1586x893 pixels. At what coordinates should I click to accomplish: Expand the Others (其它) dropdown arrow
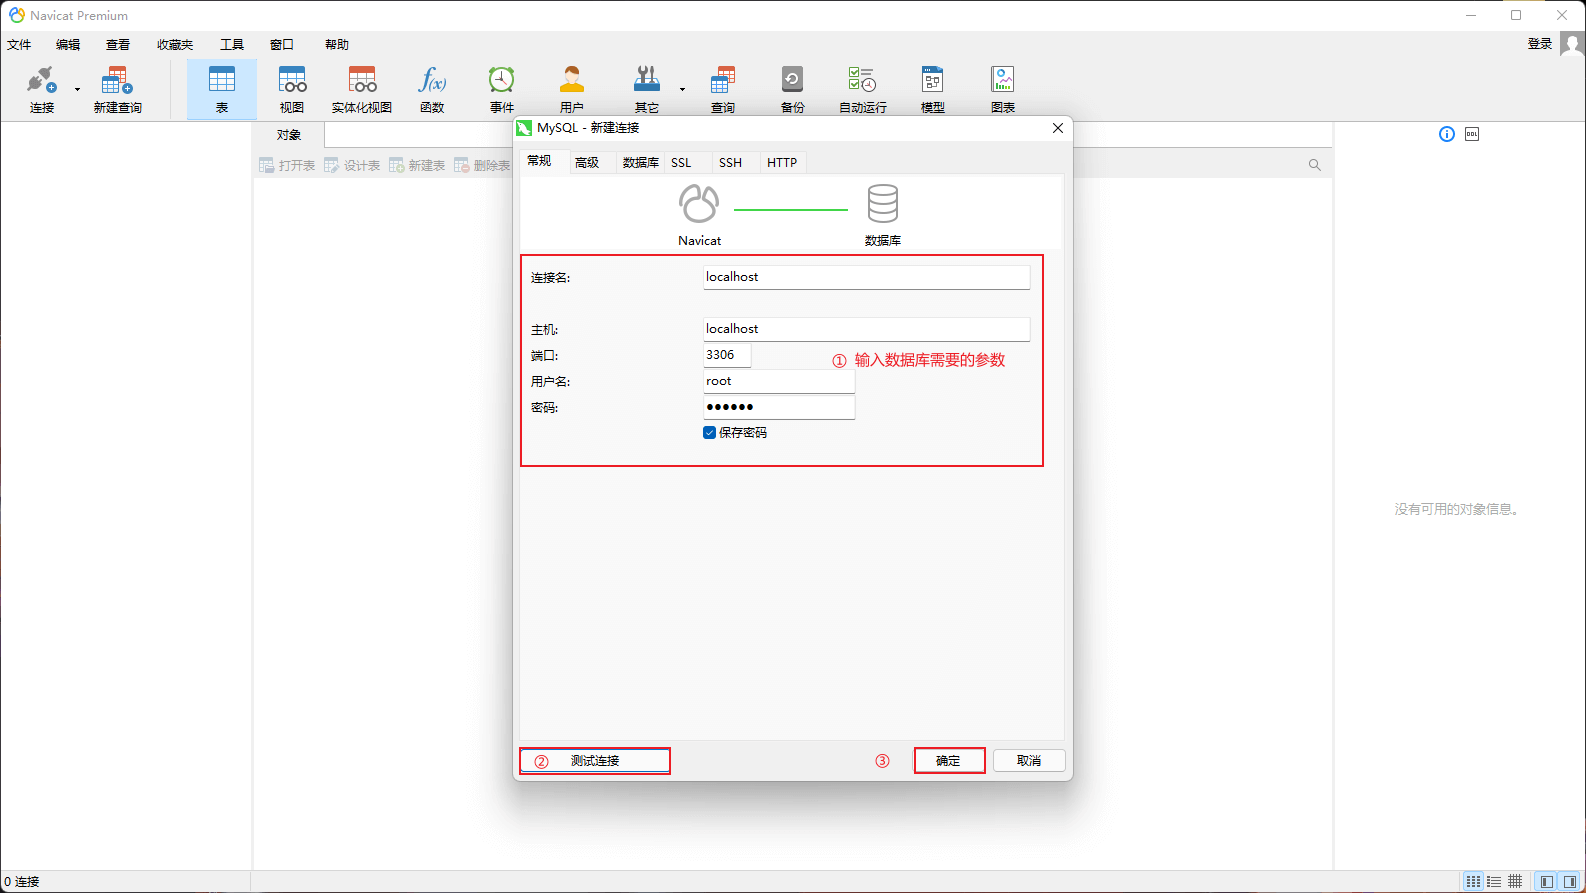(683, 90)
